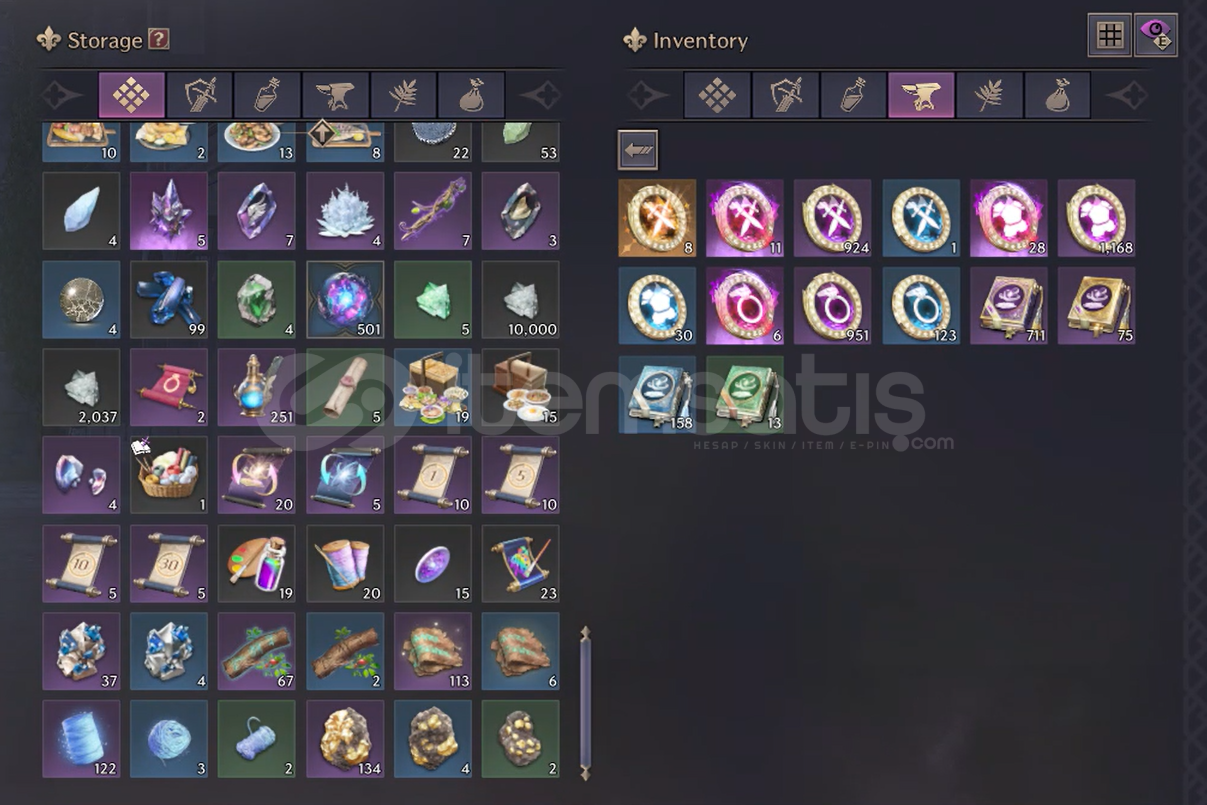Screen dimensions: 1207x805
Task: Select the gray crystal stack of 10,000
Action: coord(521,300)
